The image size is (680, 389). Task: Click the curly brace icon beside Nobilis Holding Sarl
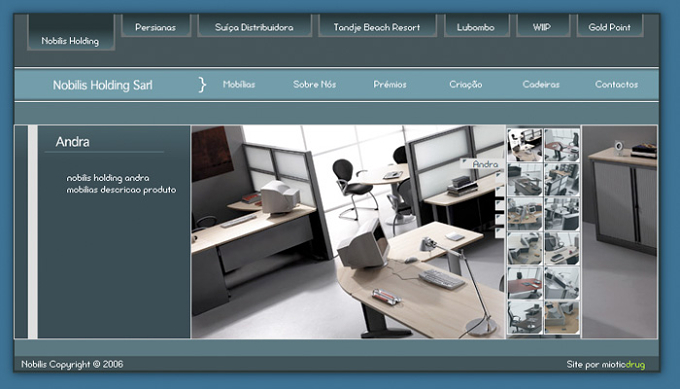tap(202, 85)
